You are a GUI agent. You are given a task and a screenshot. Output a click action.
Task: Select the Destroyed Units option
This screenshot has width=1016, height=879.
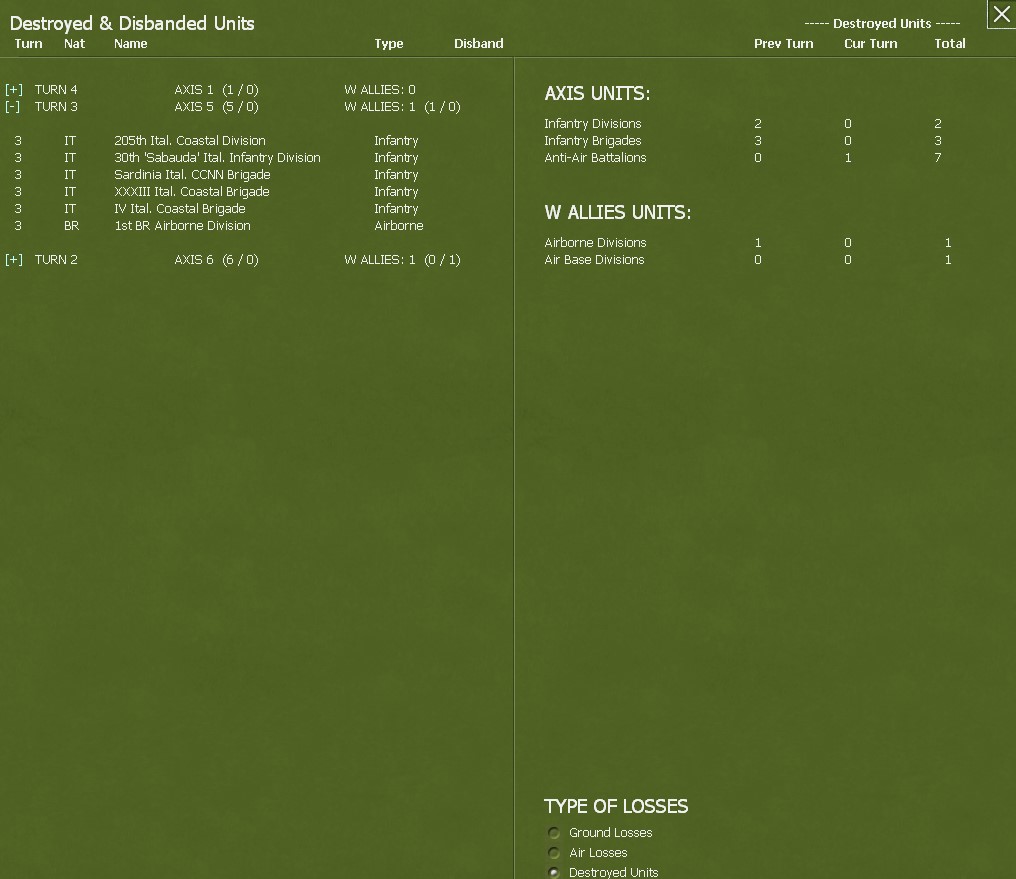click(x=554, y=873)
